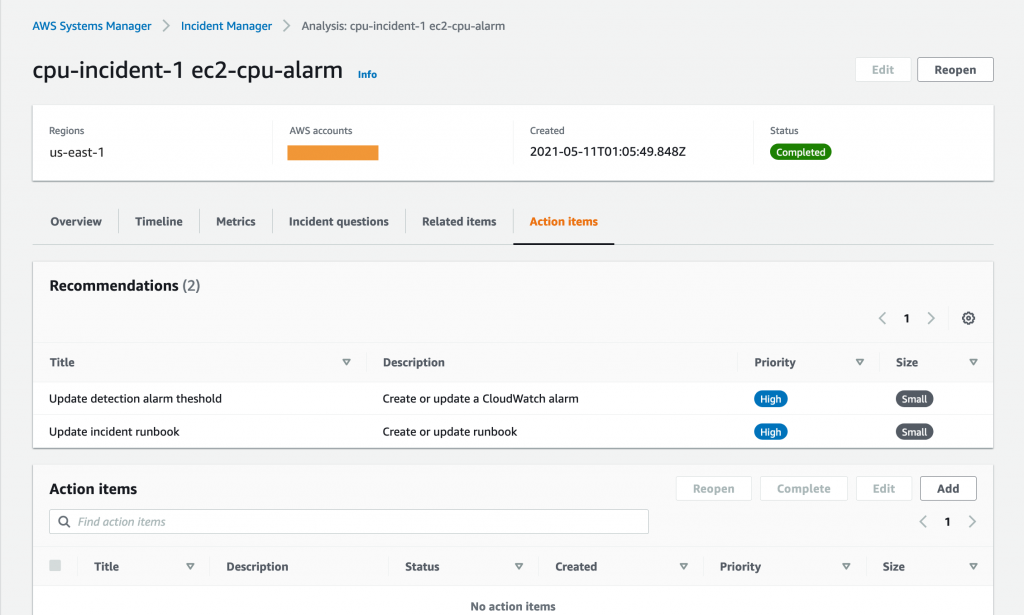View the Related items tab

point(458,221)
